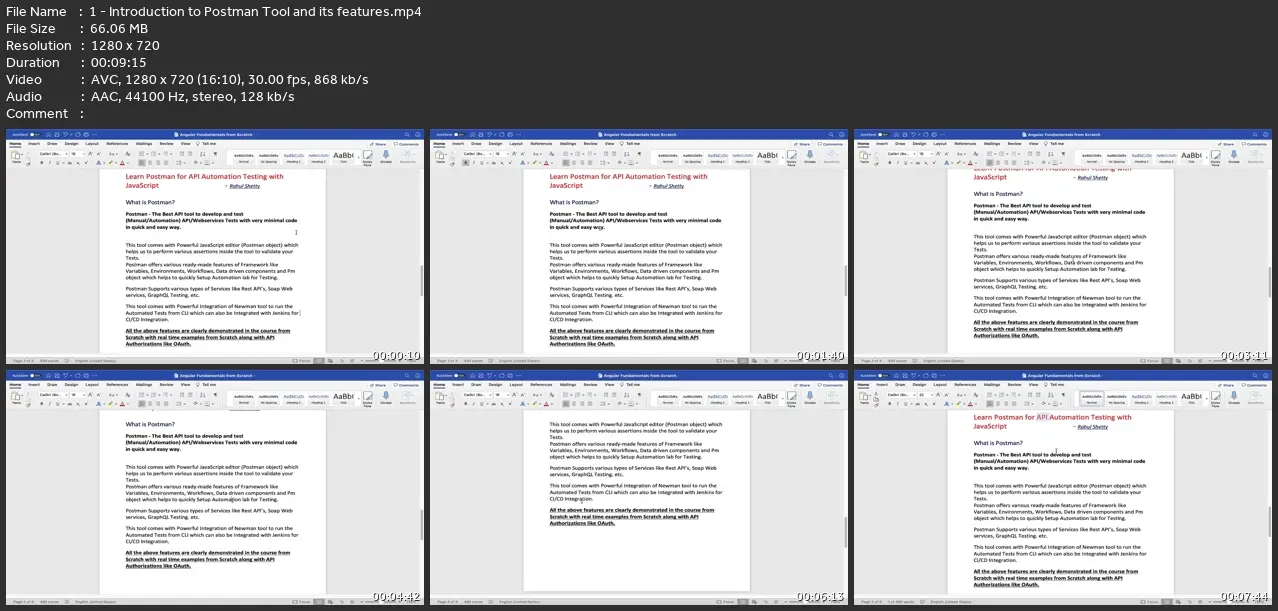This screenshot has height=611, width=1278.
Task: Open the font name box in 00:06:13 frame
Action: [x=476, y=395]
